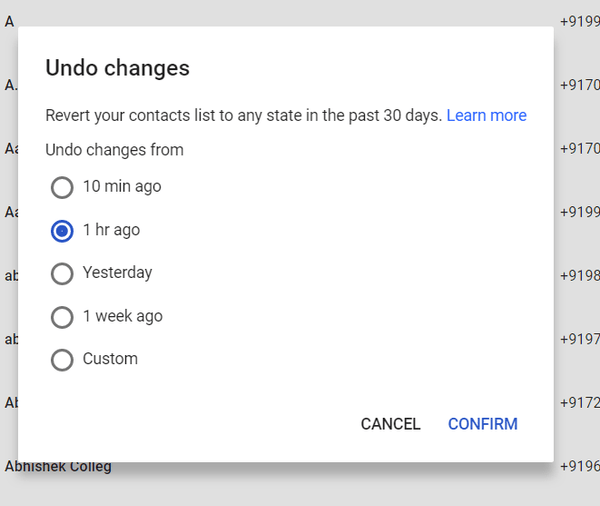Viewport: 600px width, 506px height.
Task: Click the 'Undo changes from' label
Action: point(114,150)
